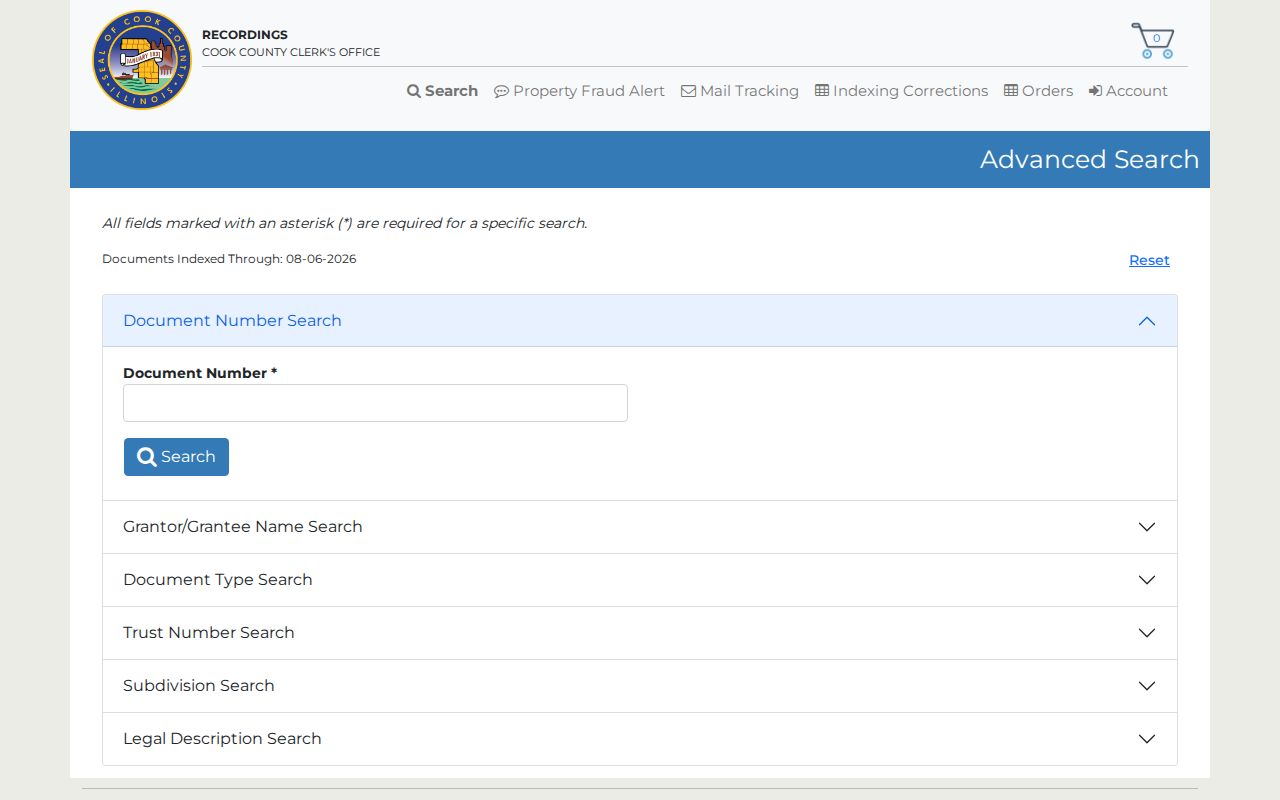Image resolution: width=1280 pixels, height=800 pixels.
Task: Open the Account menu link
Action: (x=1128, y=91)
